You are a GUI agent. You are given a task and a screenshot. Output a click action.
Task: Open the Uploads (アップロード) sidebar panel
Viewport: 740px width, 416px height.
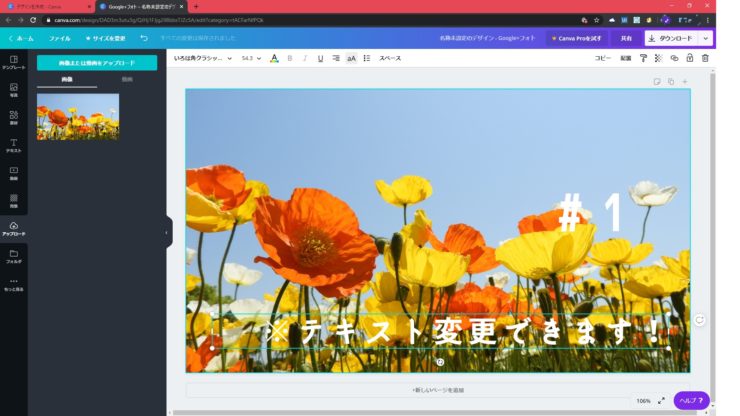(14, 229)
